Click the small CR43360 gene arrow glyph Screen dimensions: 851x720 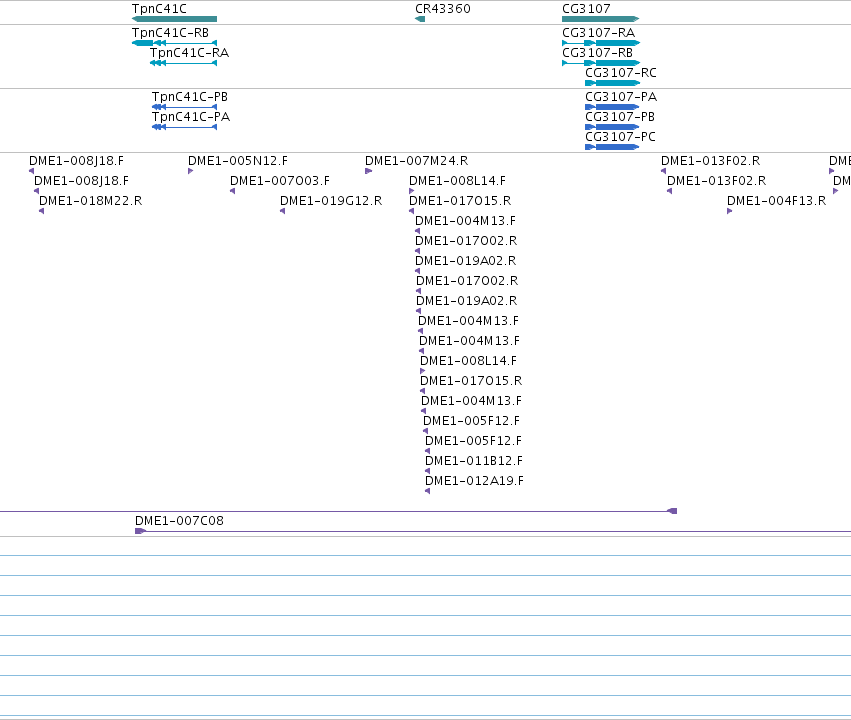pos(420,19)
